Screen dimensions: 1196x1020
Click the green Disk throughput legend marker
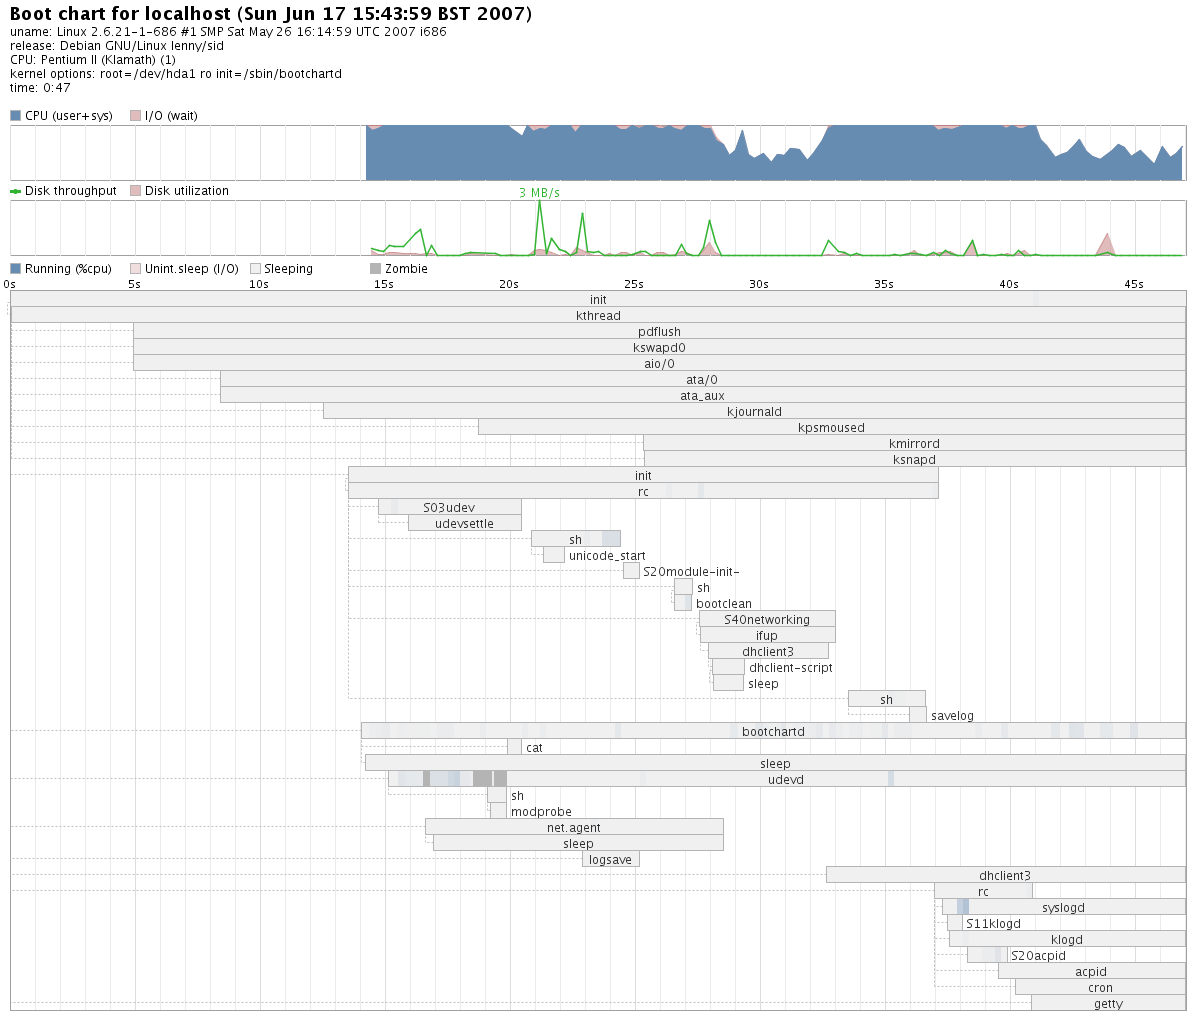15,191
